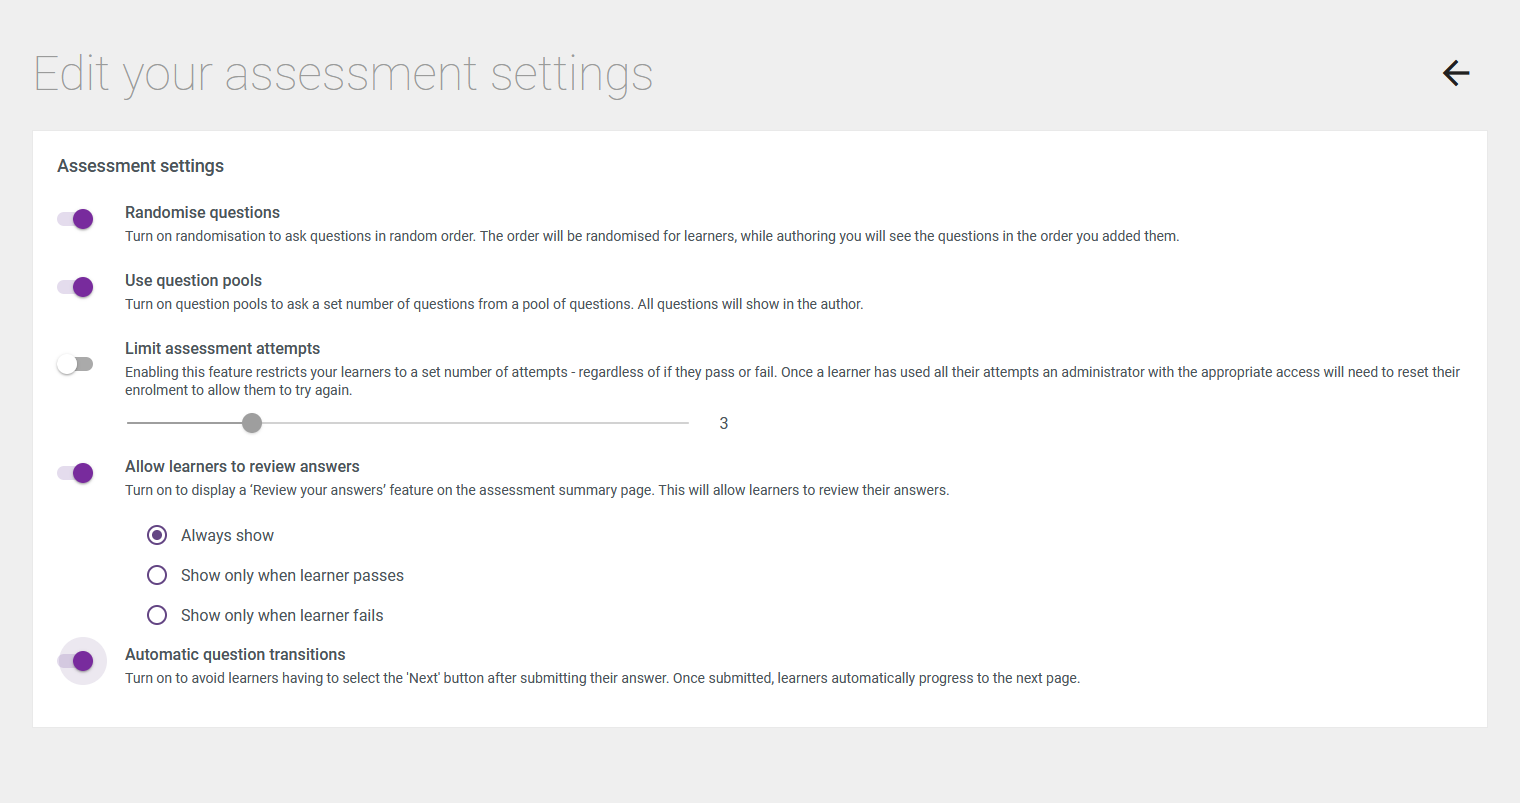This screenshot has width=1520, height=803.
Task: Choose Show only when learner passes
Action: (157, 575)
